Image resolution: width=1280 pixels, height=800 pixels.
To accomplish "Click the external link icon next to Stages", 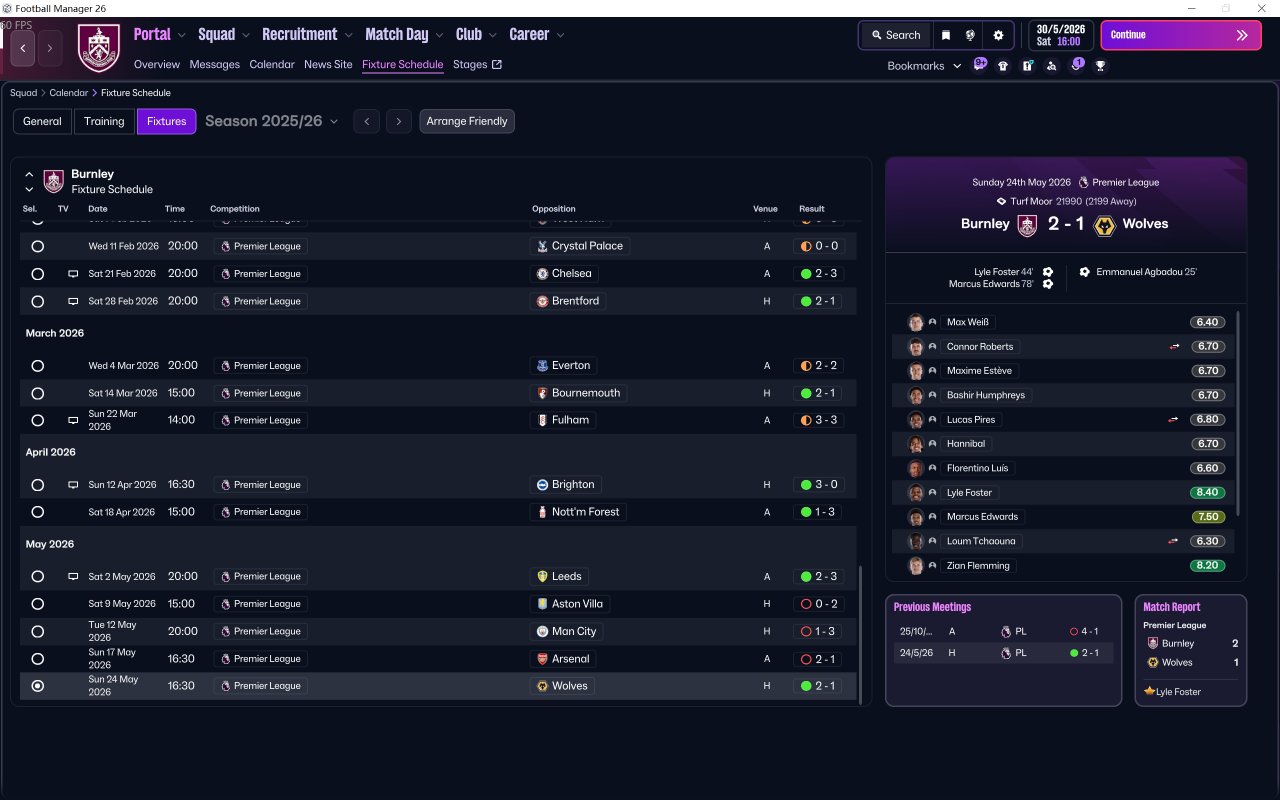I will coord(497,65).
